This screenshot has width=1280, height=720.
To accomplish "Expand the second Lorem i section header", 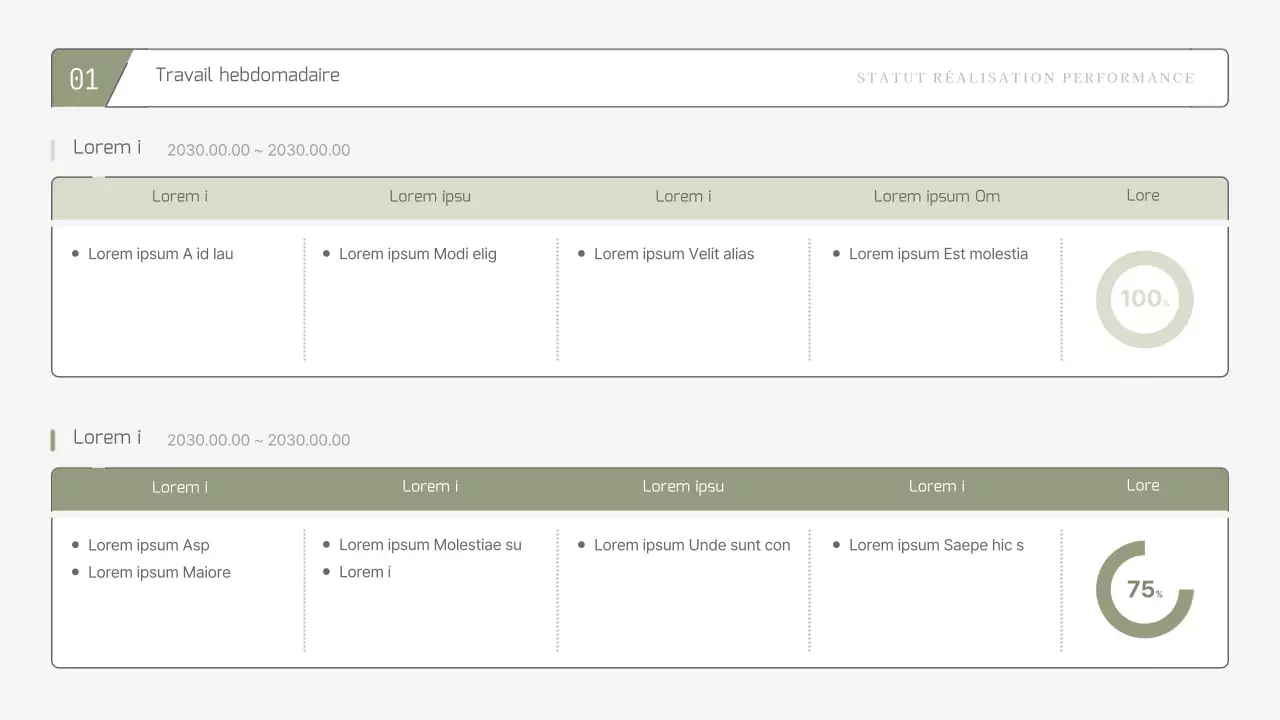I will (107, 437).
